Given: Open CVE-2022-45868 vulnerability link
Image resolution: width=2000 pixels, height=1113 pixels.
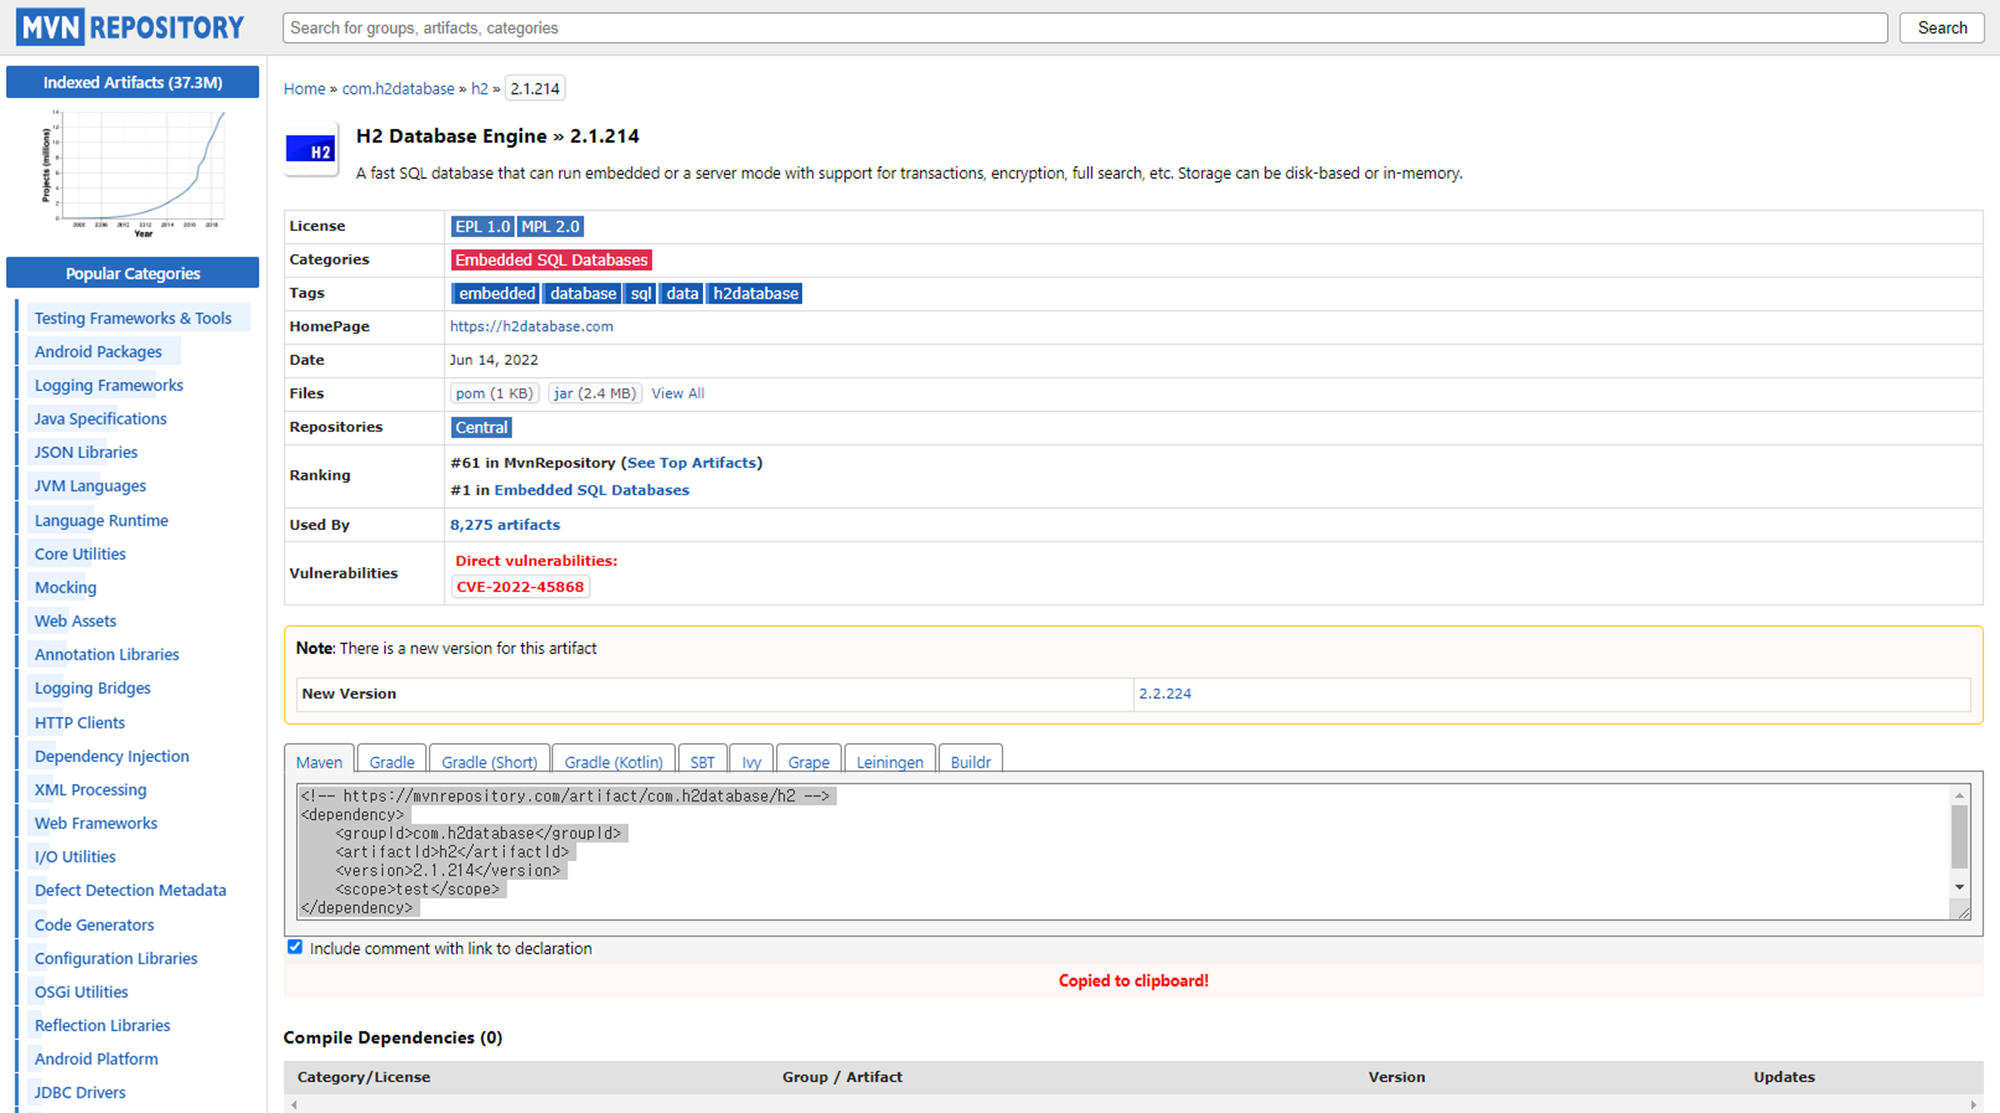Looking at the screenshot, I should (x=520, y=587).
